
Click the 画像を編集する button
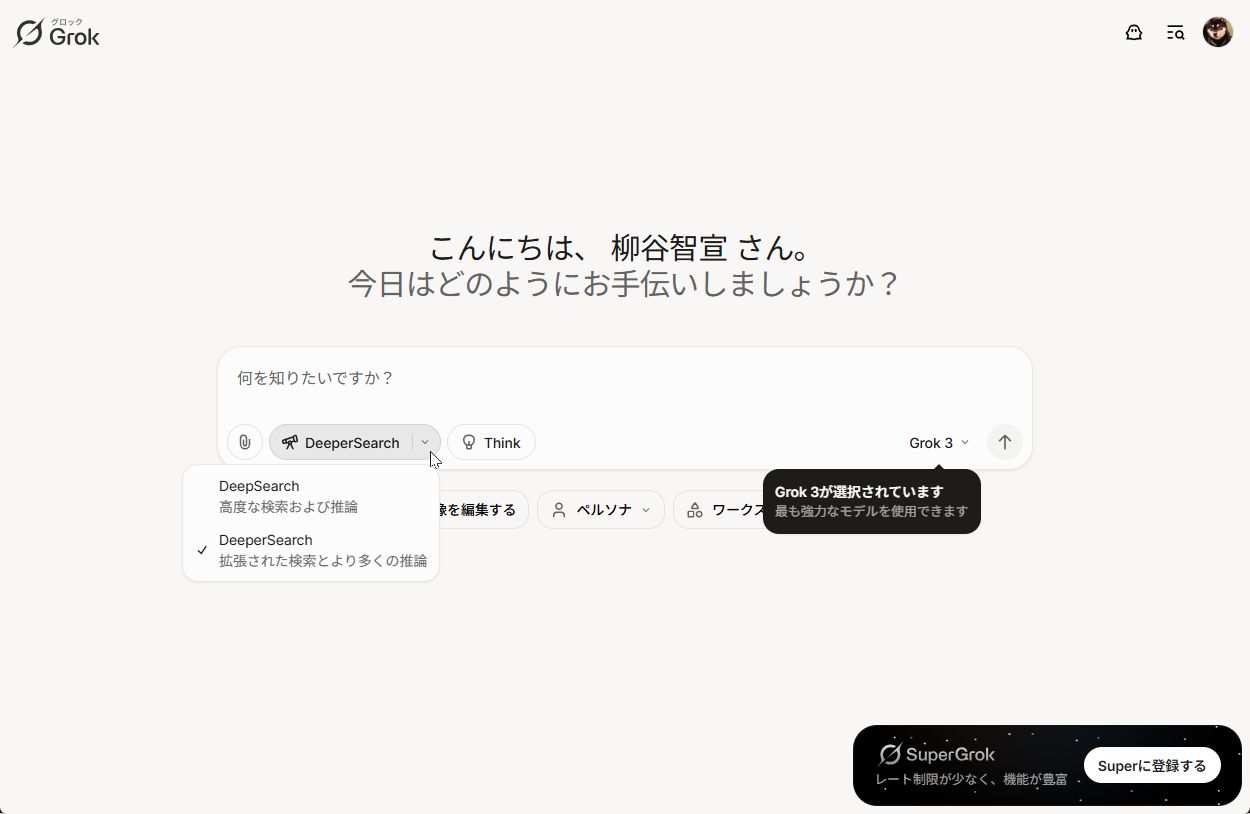[x=478, y=509]
